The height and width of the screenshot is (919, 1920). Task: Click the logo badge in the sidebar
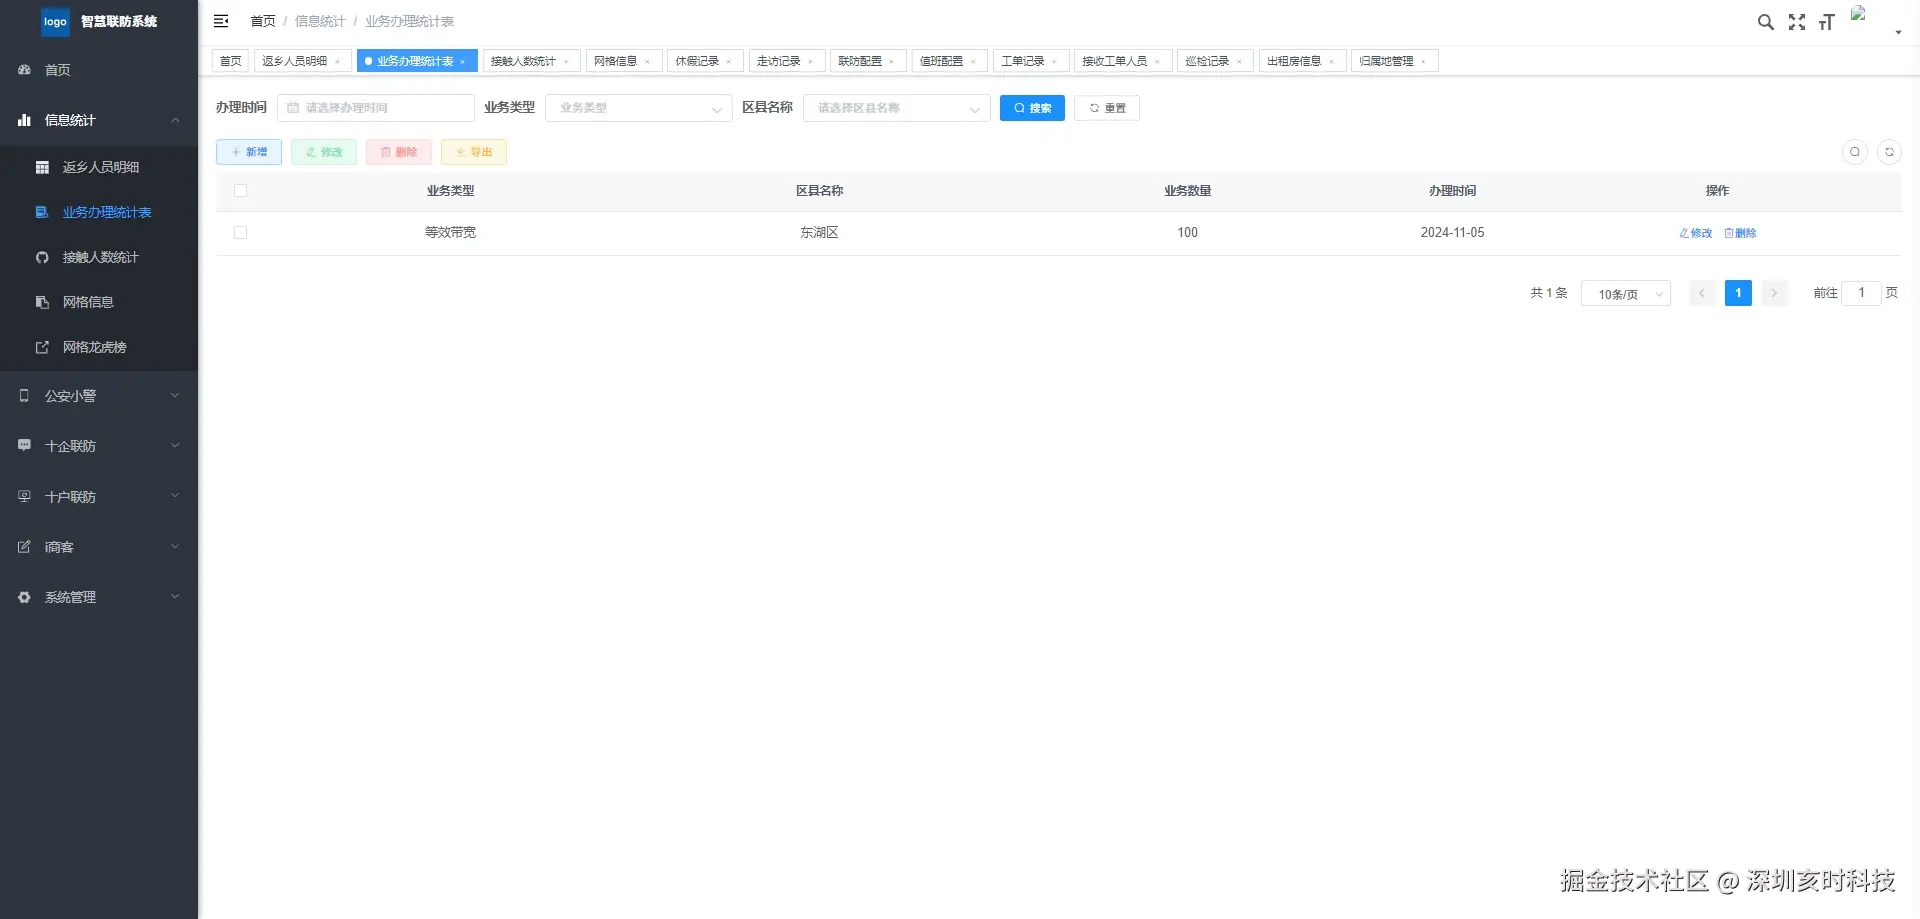click(x=55, y=21)
